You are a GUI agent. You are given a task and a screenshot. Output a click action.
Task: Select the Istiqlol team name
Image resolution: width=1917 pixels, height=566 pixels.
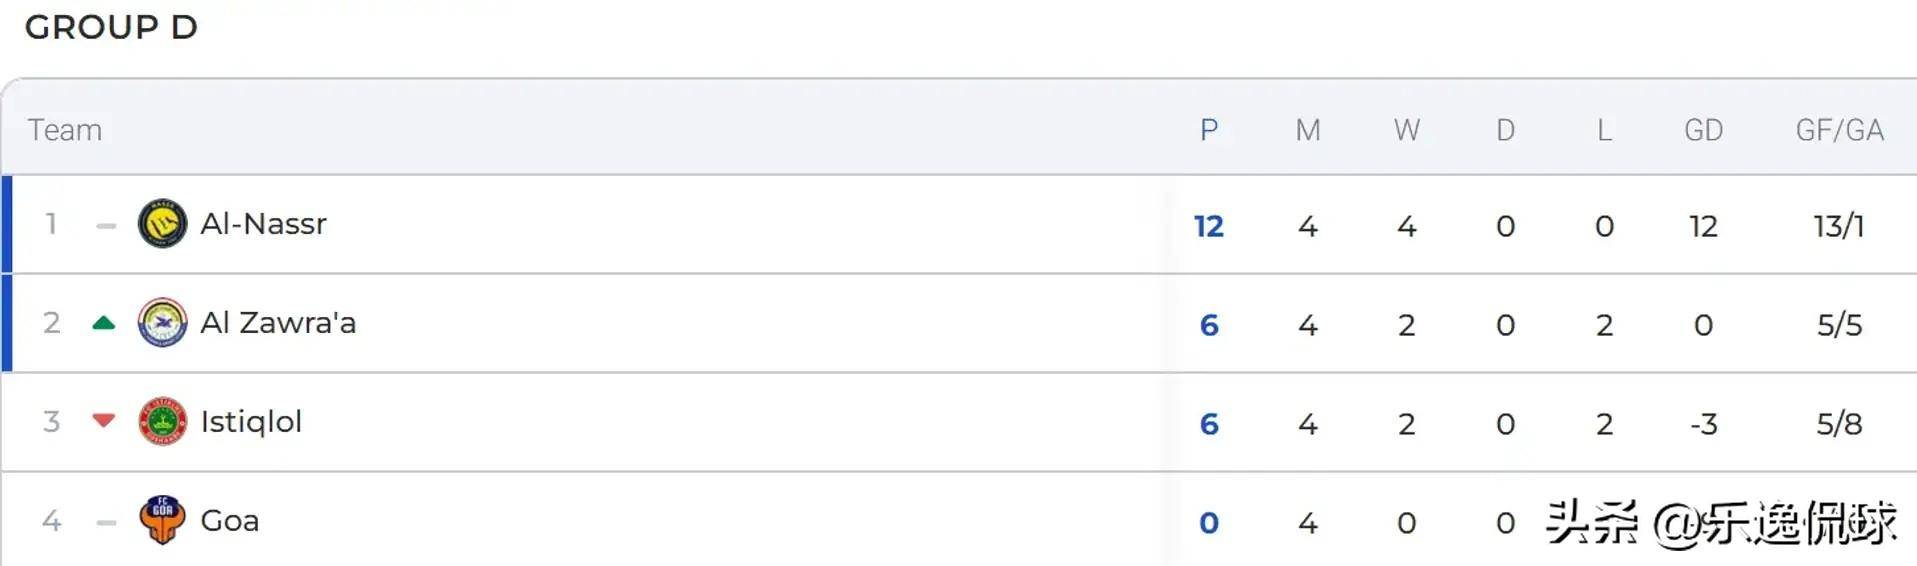(x=251, y=422)
